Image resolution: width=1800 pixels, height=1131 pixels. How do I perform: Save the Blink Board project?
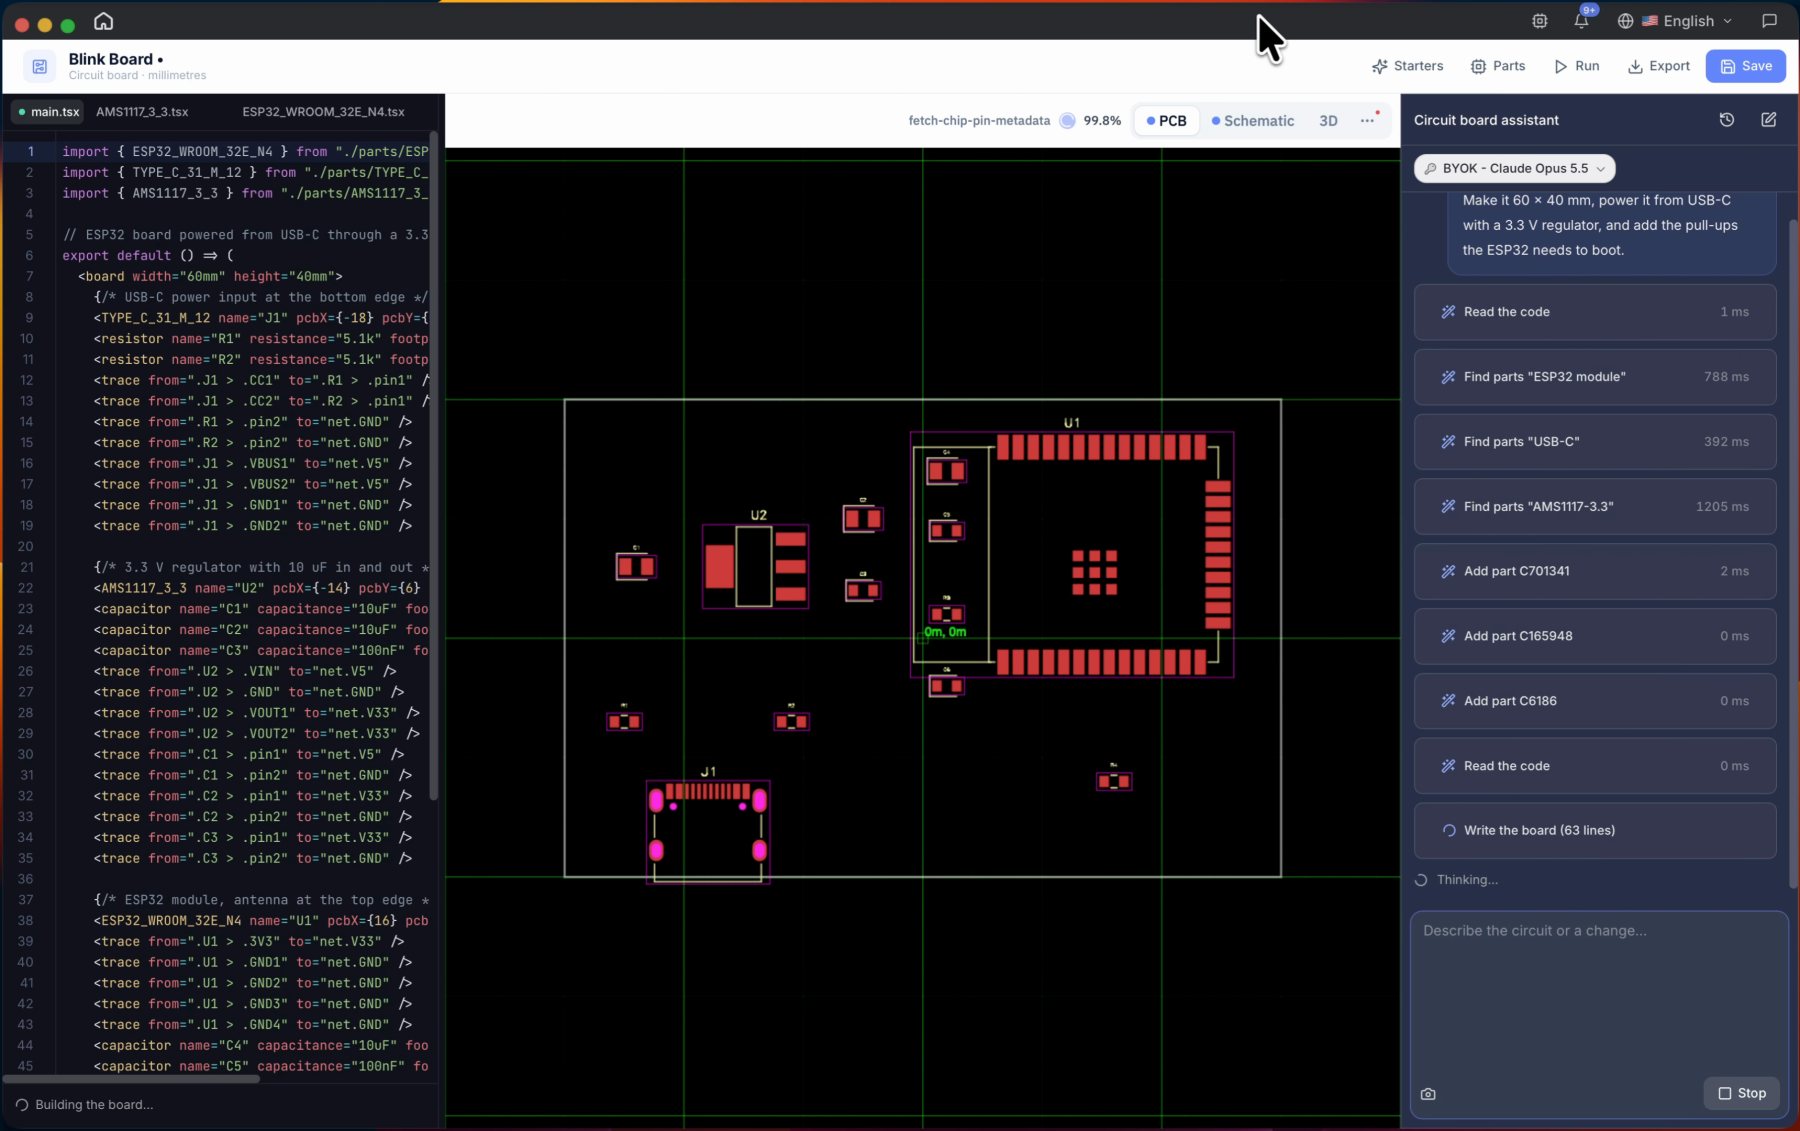coord(1745,66)
